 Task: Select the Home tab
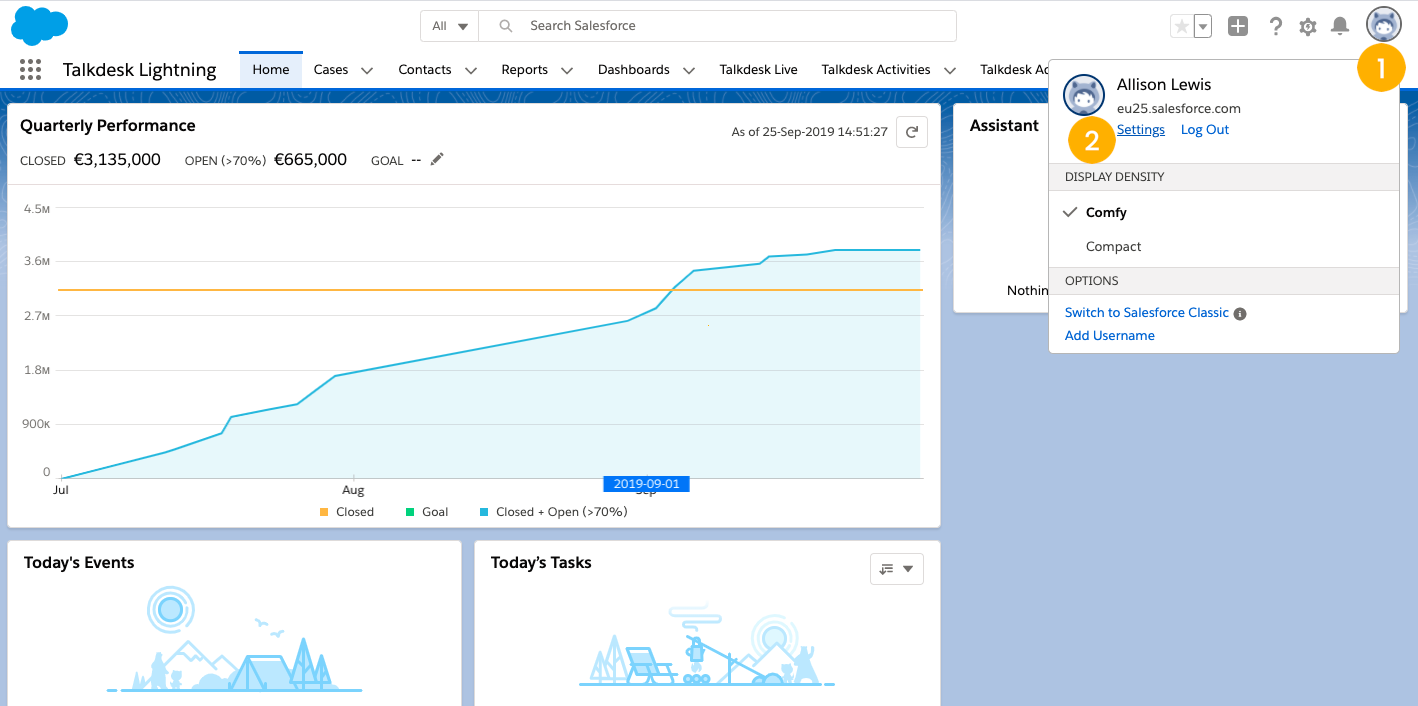271,69
